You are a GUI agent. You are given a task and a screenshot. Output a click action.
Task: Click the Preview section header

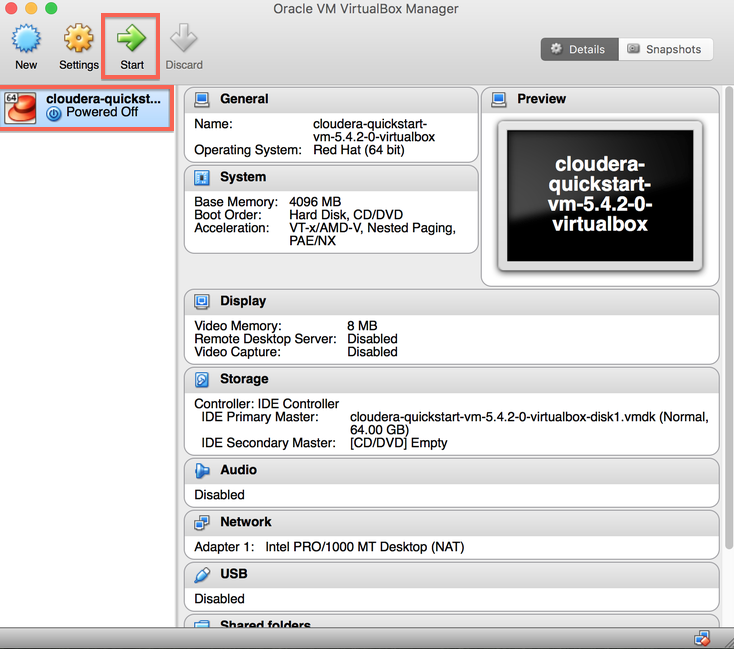[x=600, y=99]
